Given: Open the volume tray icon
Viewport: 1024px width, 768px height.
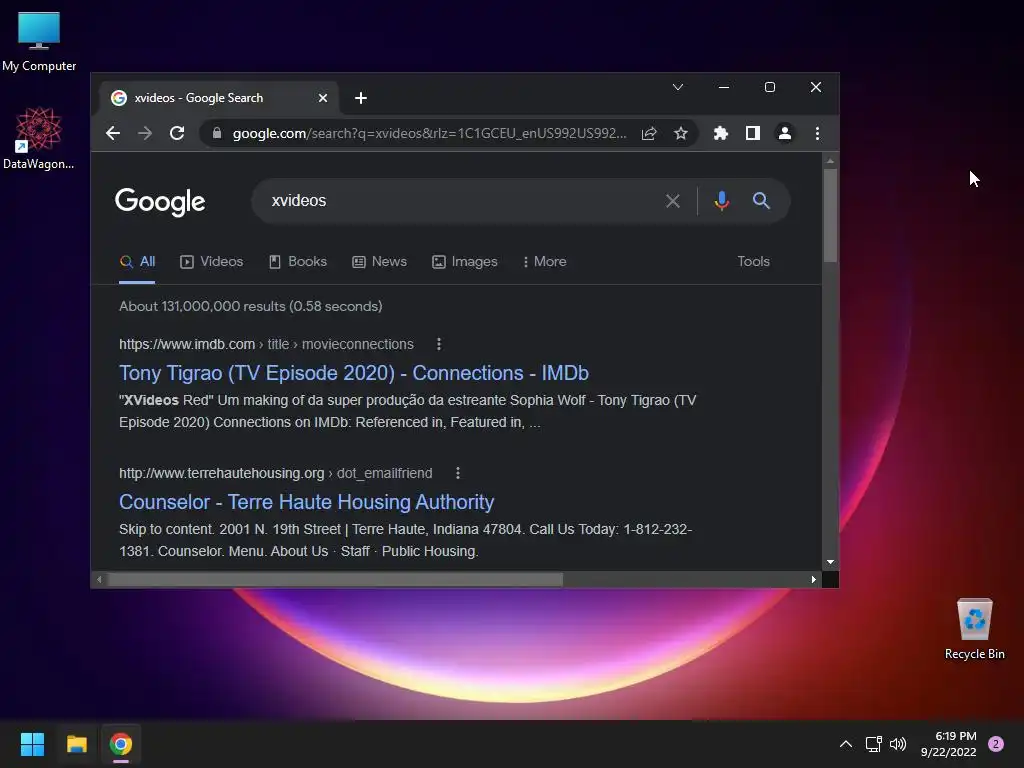Looking at the screenshot, I should coord(898,744).
